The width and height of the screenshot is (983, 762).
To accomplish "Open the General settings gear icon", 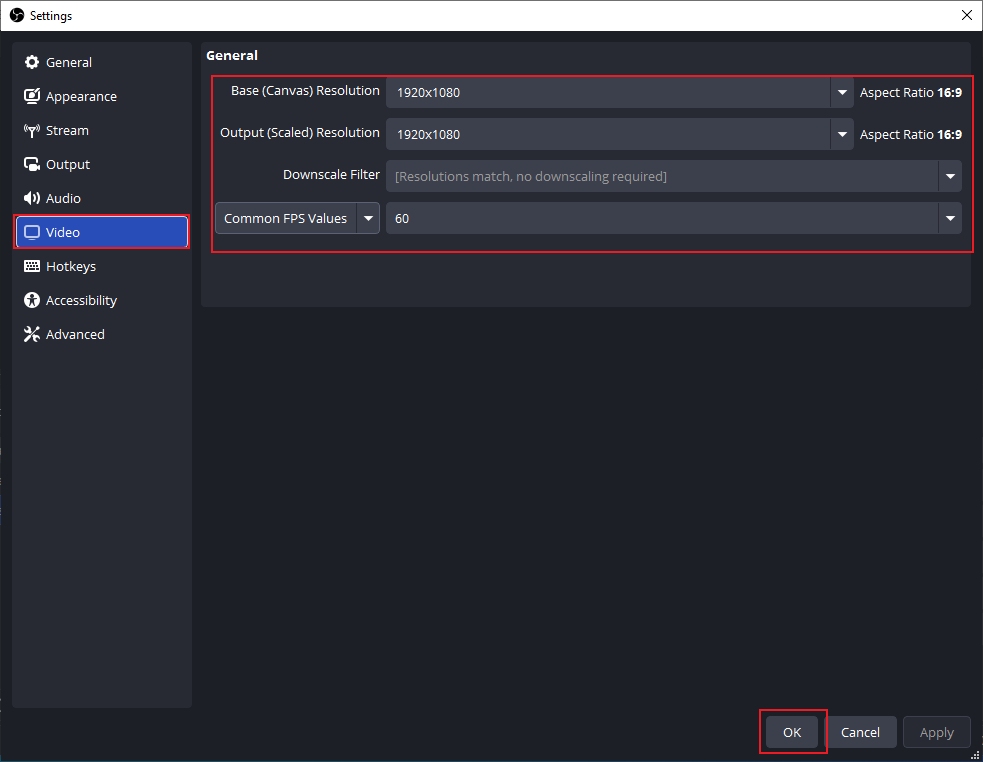I will pos(32,62).
